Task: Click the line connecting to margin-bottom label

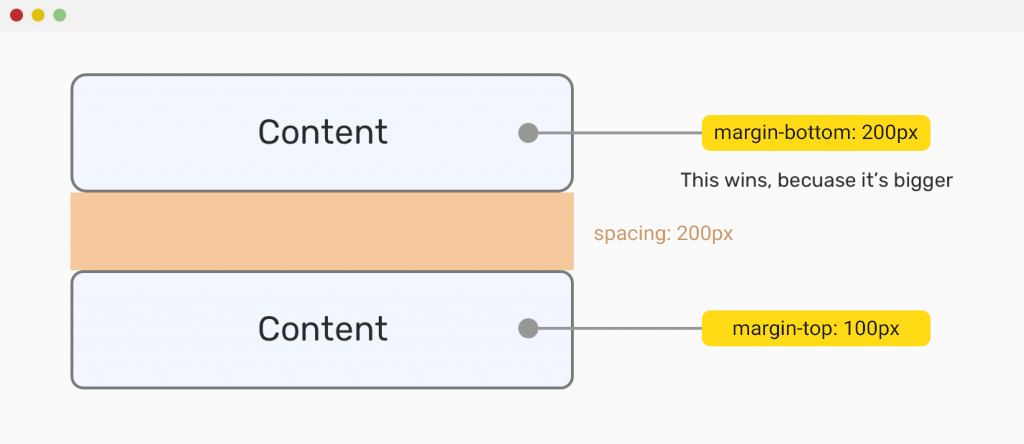Action: pos(620,133)
